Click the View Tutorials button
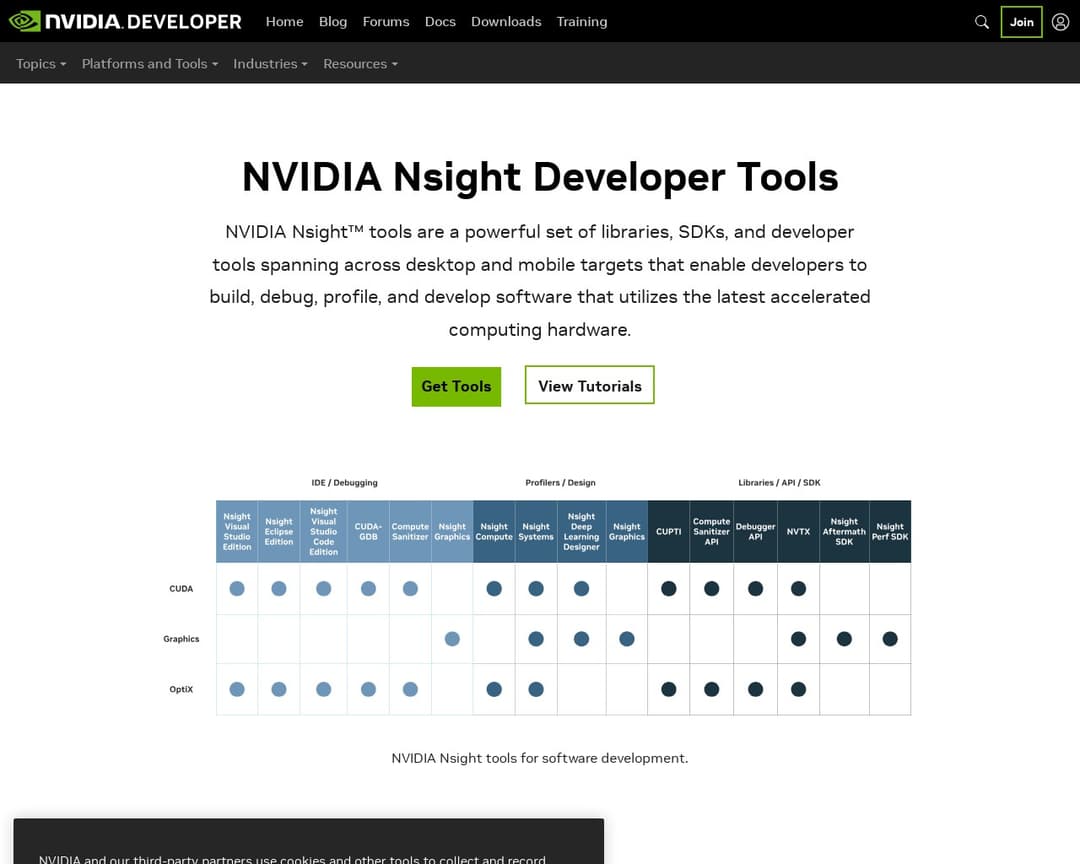 [x=590, y=385]
